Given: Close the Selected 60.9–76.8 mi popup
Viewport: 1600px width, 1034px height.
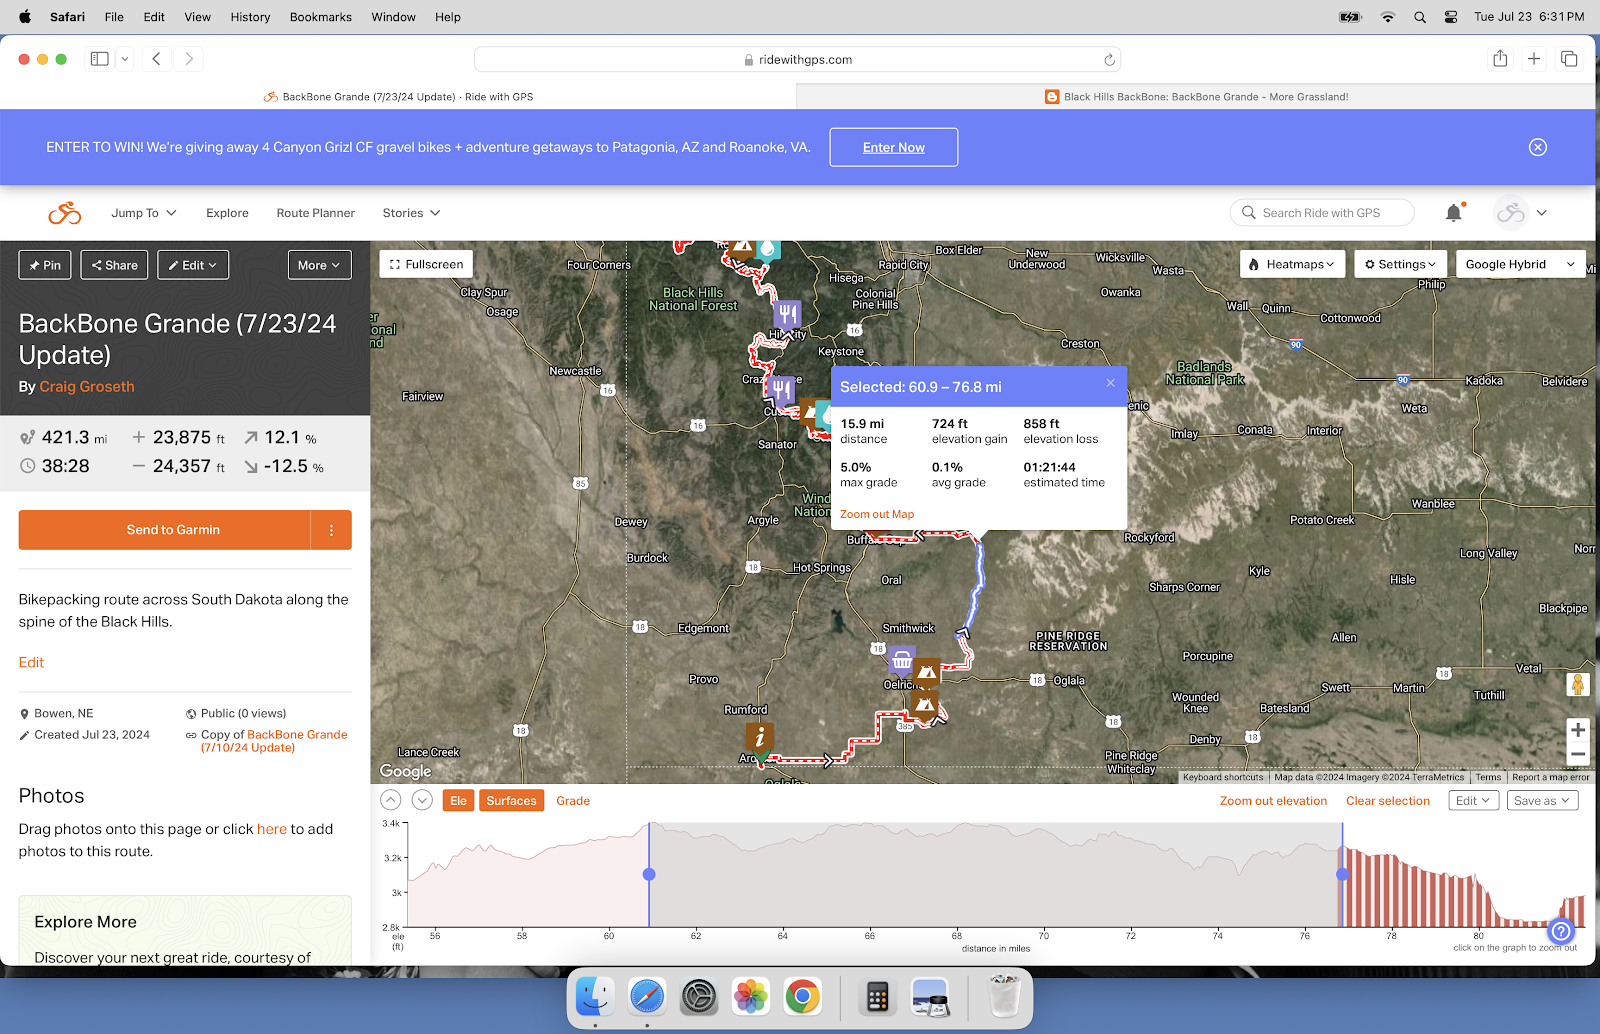Looking at the screenshot, I should [x=1110, y=383].
